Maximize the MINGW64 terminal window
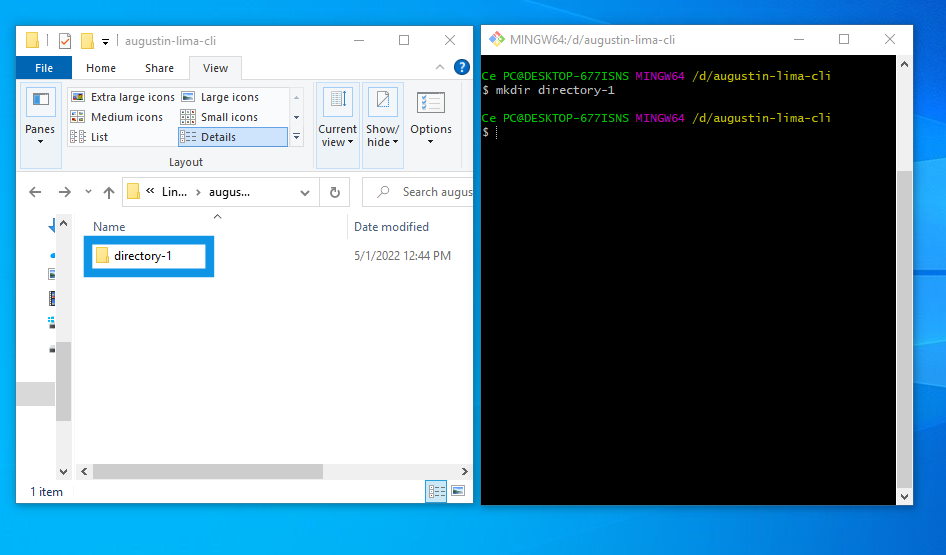 (x=844, y=39)
